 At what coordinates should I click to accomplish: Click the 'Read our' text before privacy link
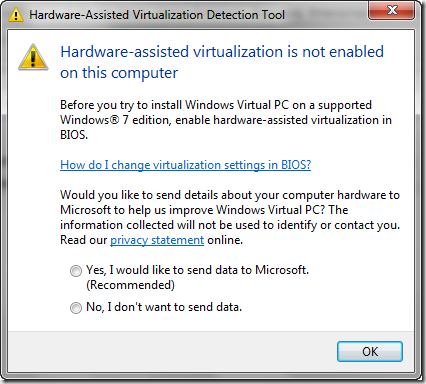(84, 240)
